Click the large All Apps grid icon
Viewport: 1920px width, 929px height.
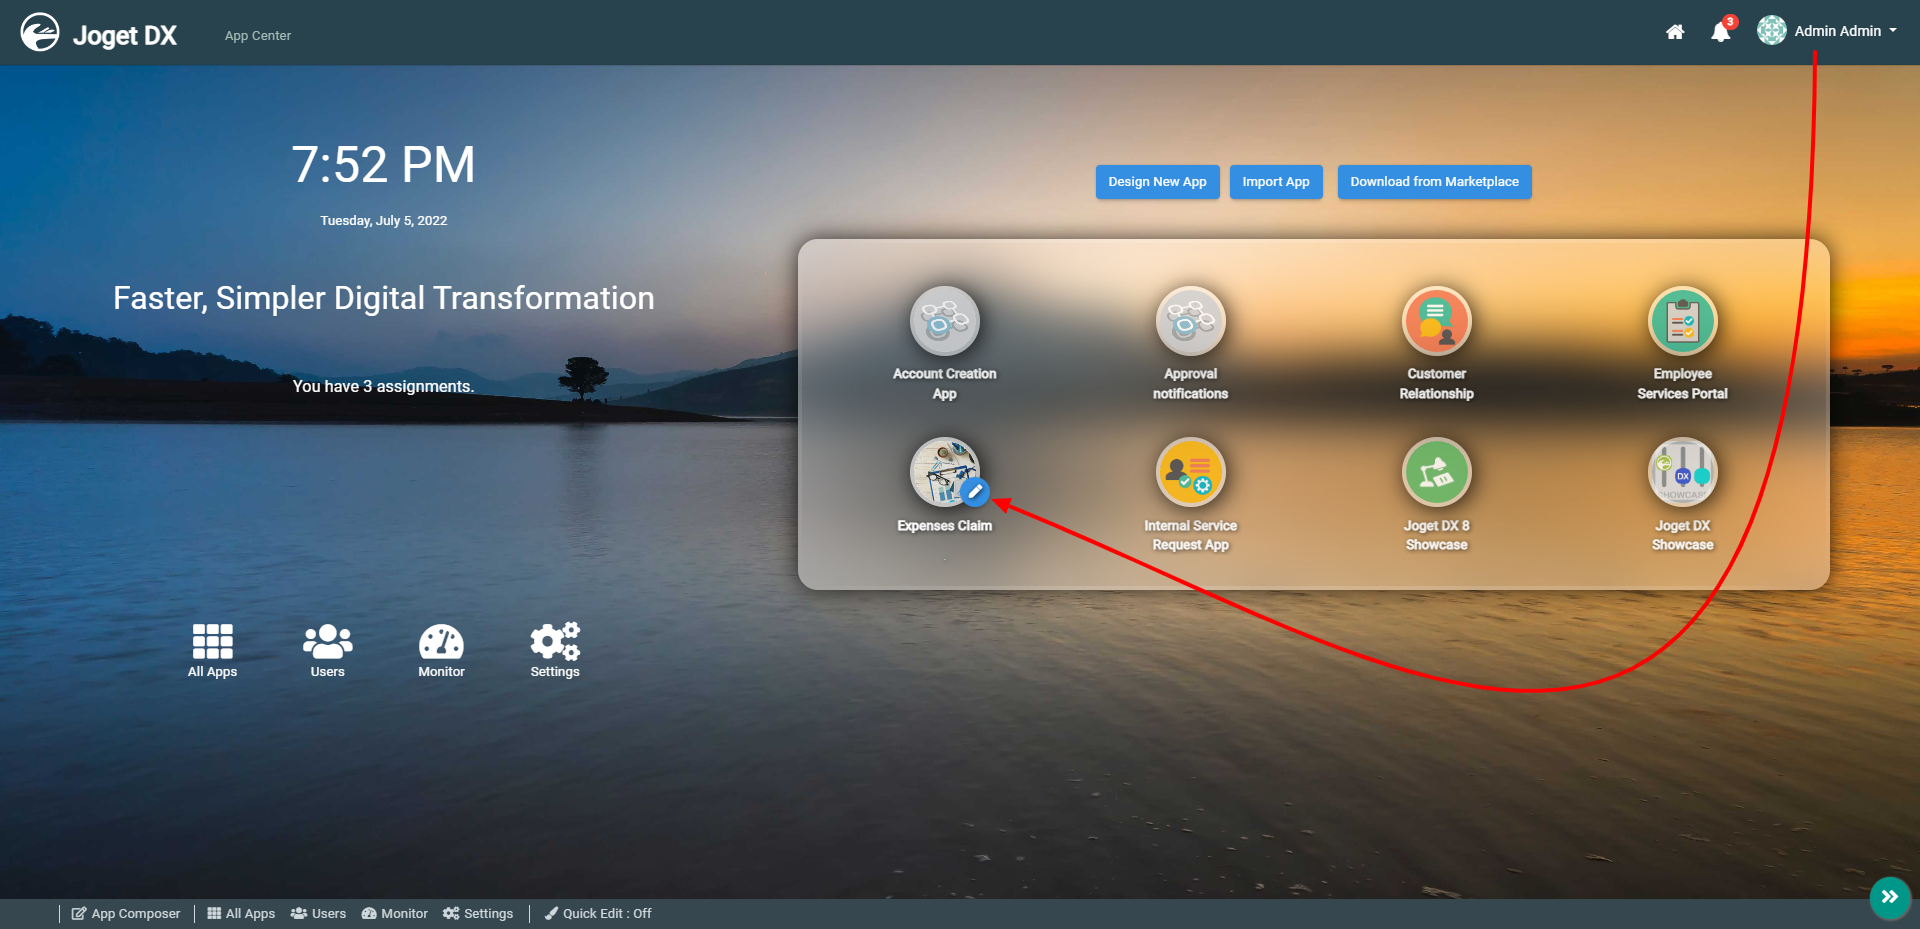(213, 641)
